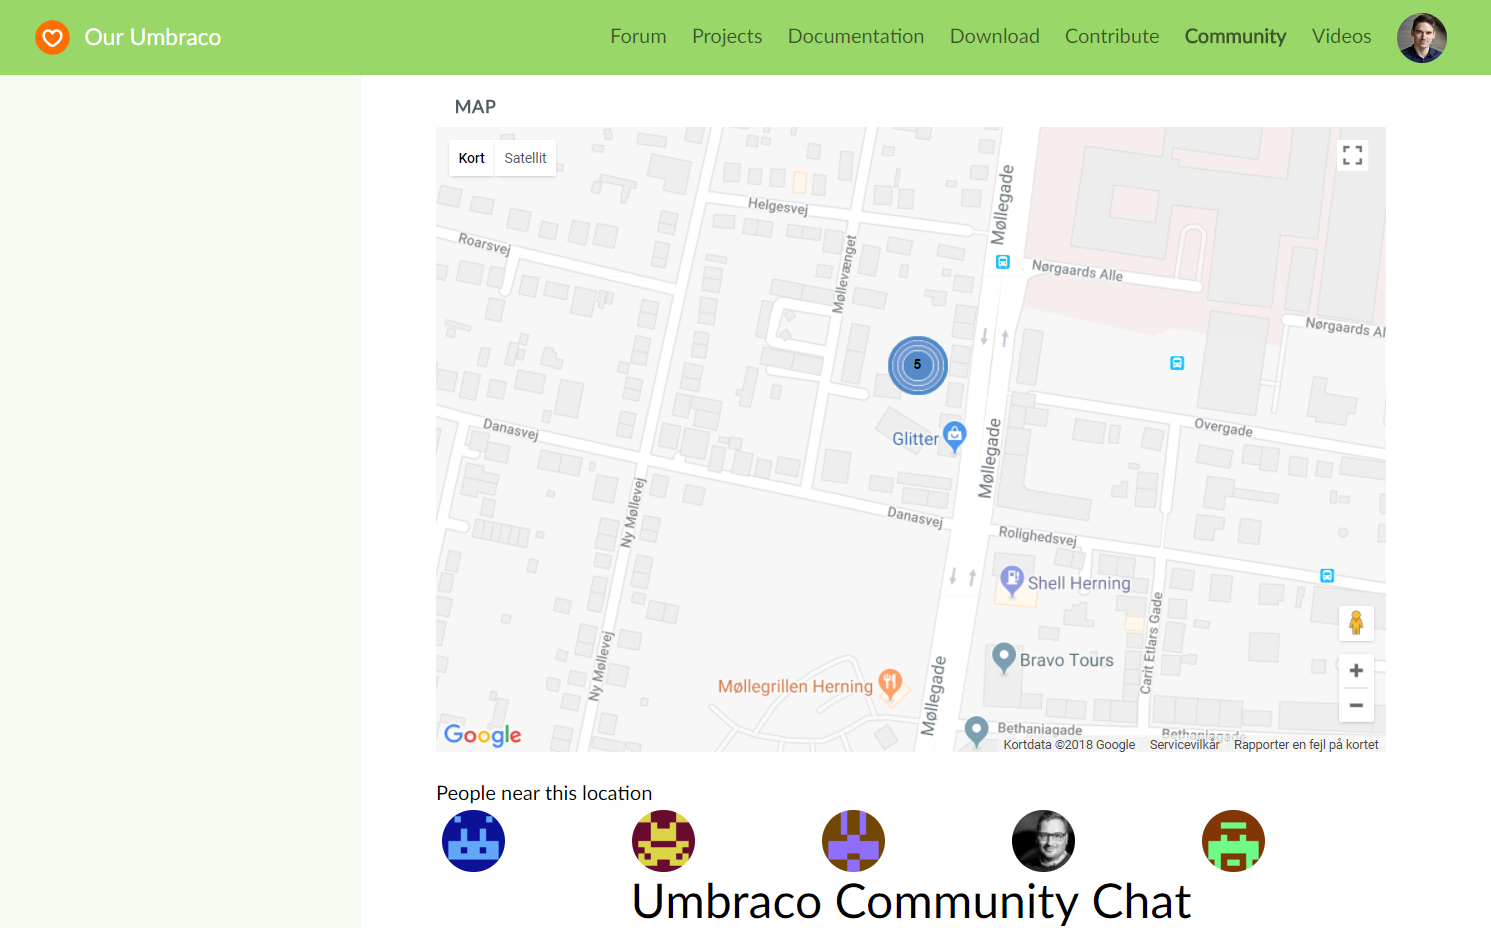Open the Servicevilkår link
Viewport: 1491px width, 928px height.
coord(1184,744)
